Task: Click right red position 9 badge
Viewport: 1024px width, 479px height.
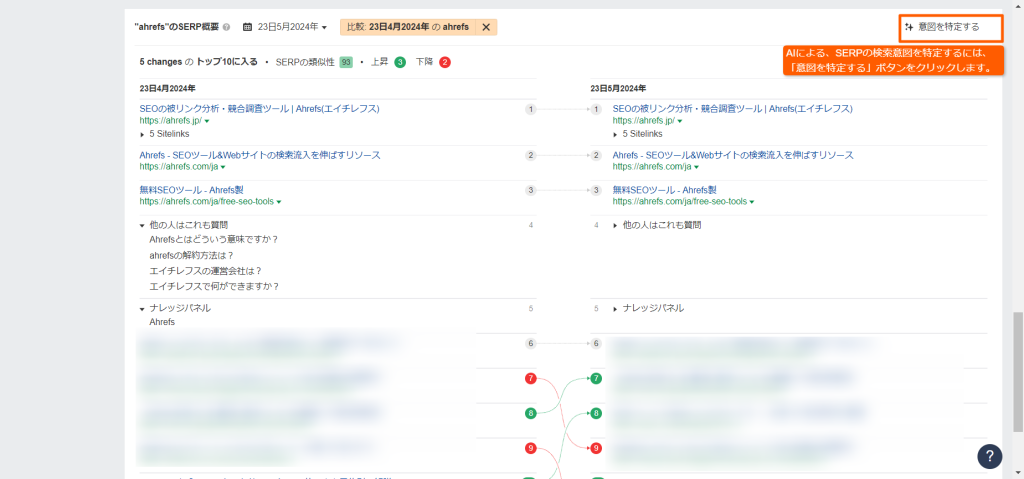Action: pyautogui.click(x=596, y=448)
